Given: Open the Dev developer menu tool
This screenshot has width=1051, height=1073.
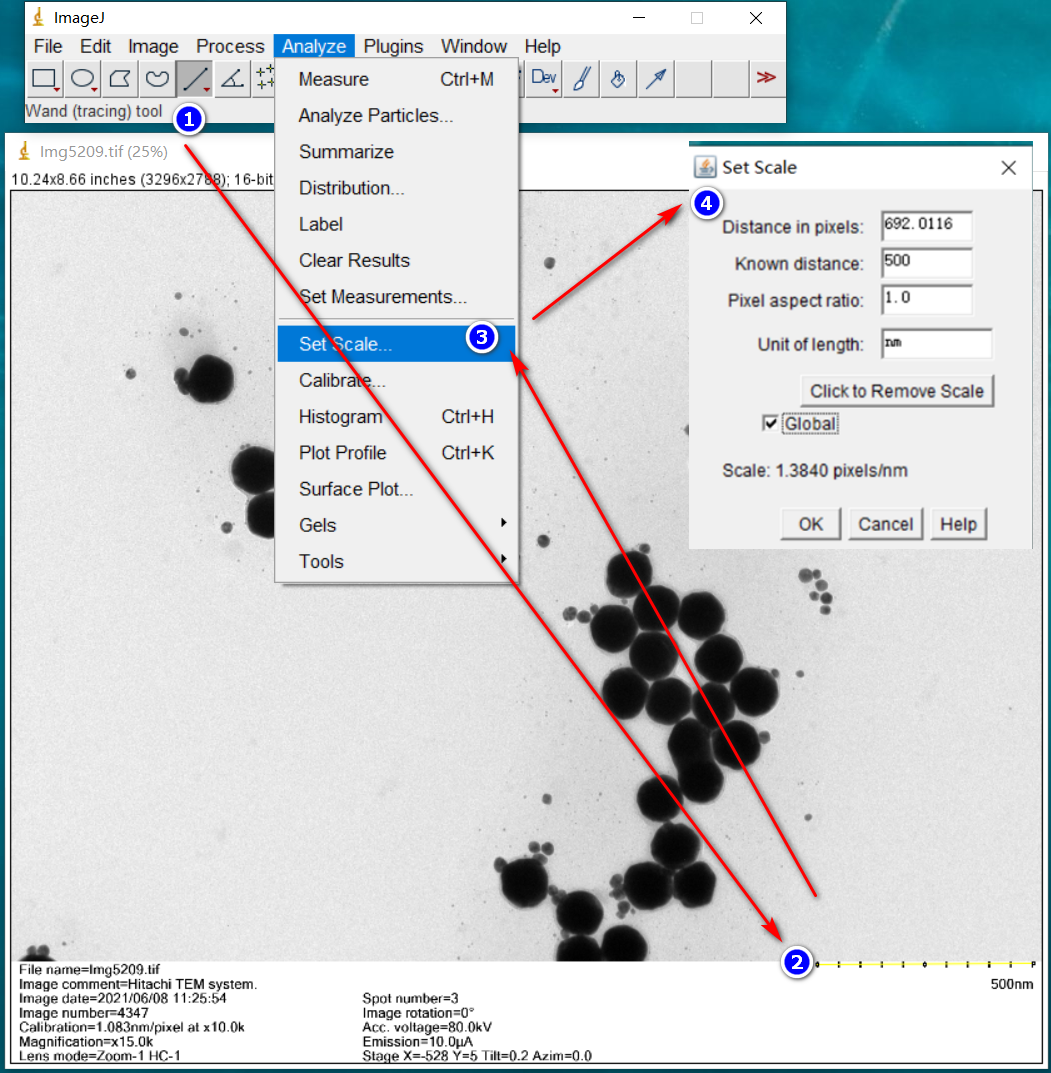Looking at the screenshot, I should [544, 79].
